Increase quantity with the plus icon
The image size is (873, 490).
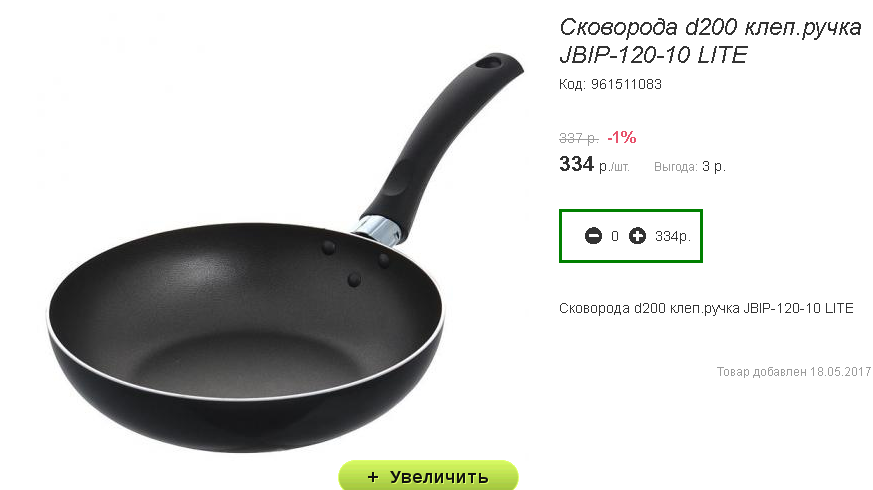637,236
